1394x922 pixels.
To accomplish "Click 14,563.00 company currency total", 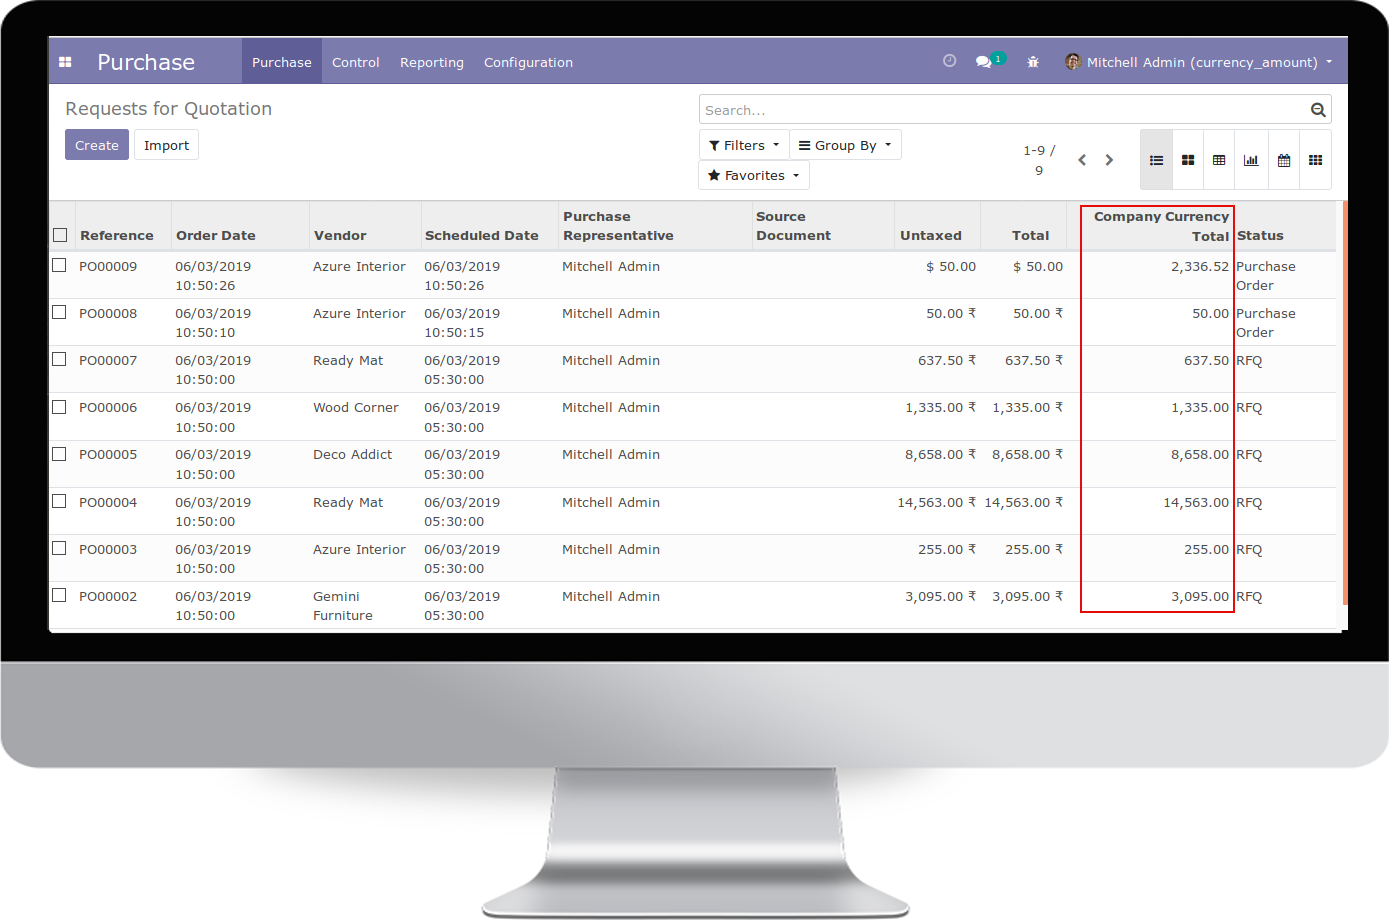I will click(1196, 502).
